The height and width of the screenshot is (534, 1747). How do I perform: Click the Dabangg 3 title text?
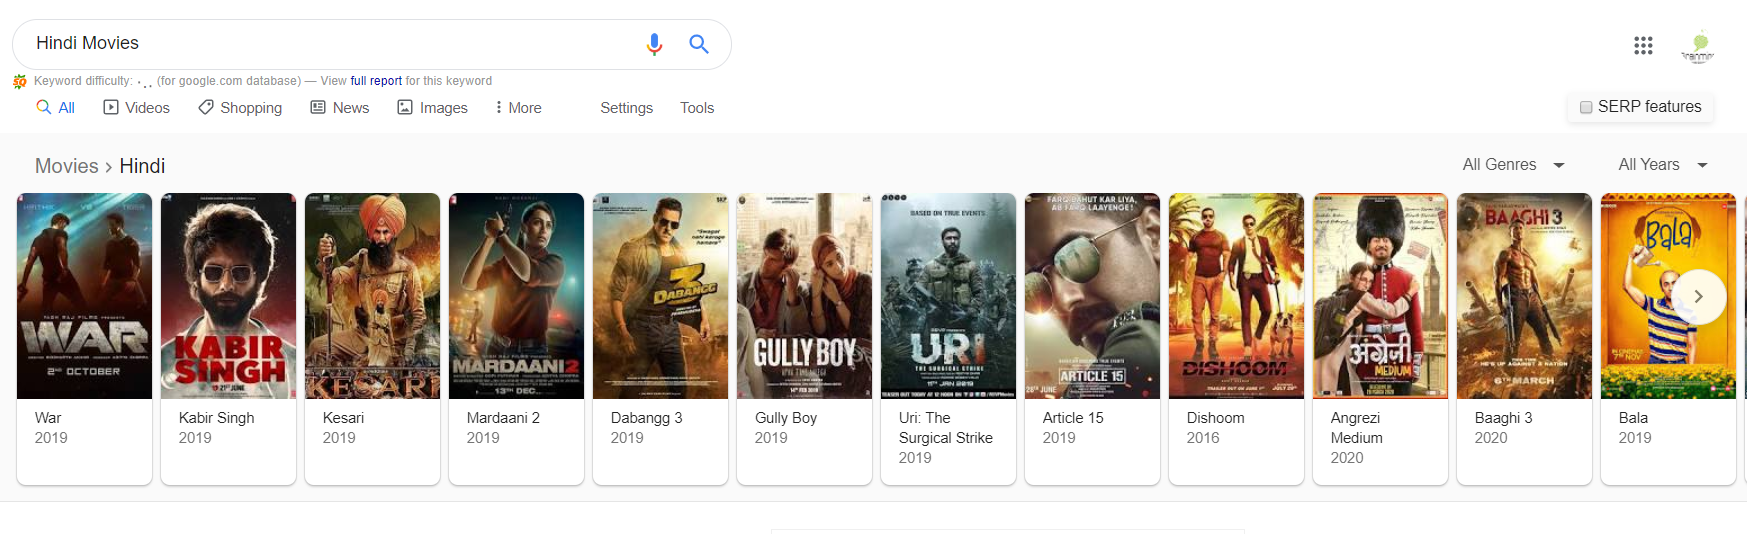tap(646, 418)
